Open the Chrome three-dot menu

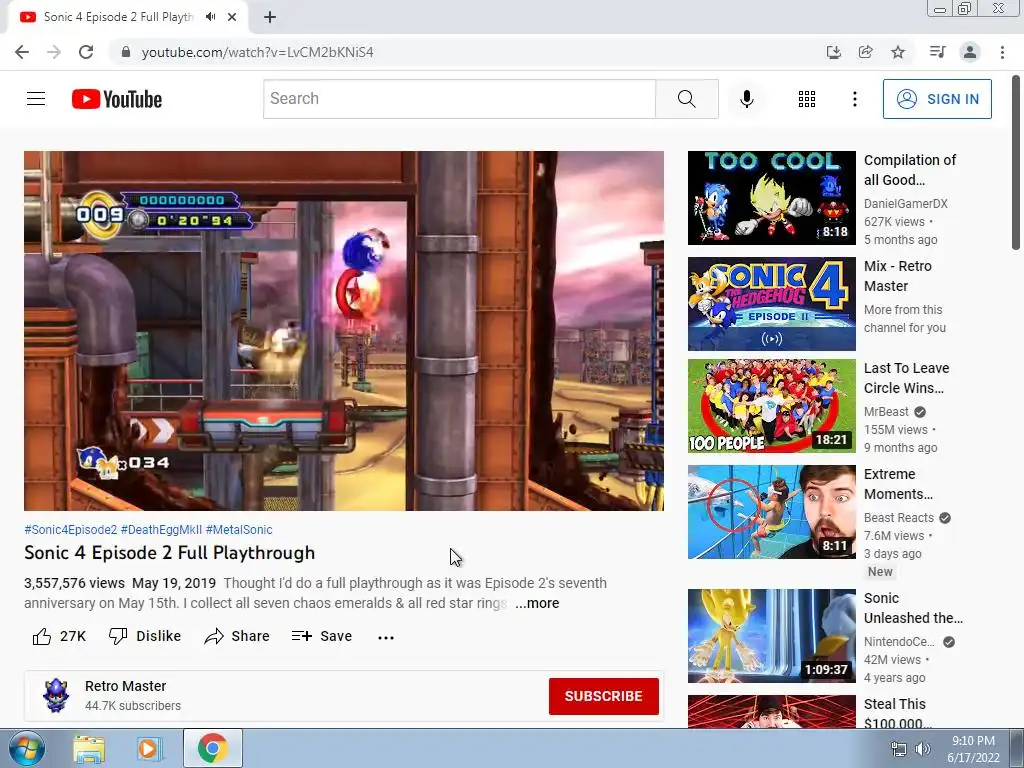coord(1002,52)
